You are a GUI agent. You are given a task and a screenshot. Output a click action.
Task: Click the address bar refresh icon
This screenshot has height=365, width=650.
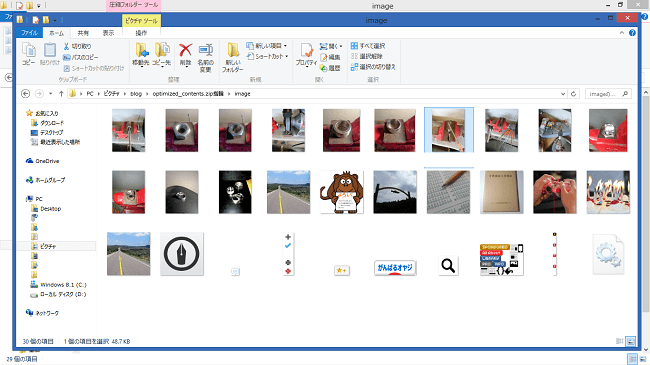(x=573, y=94)
